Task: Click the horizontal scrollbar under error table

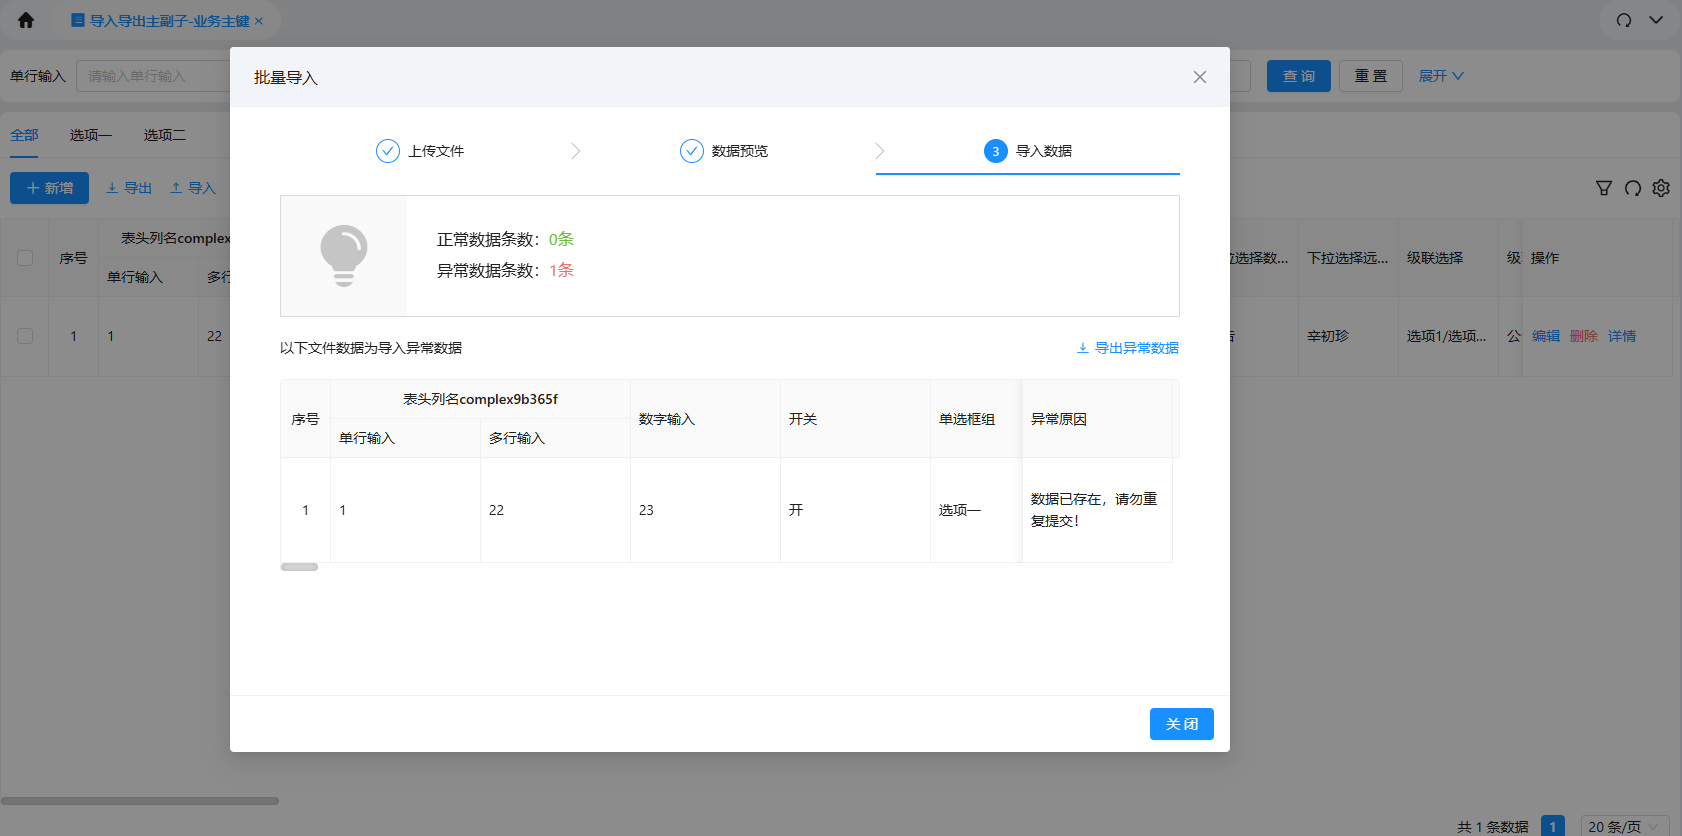Action: (x=299, y=567)
